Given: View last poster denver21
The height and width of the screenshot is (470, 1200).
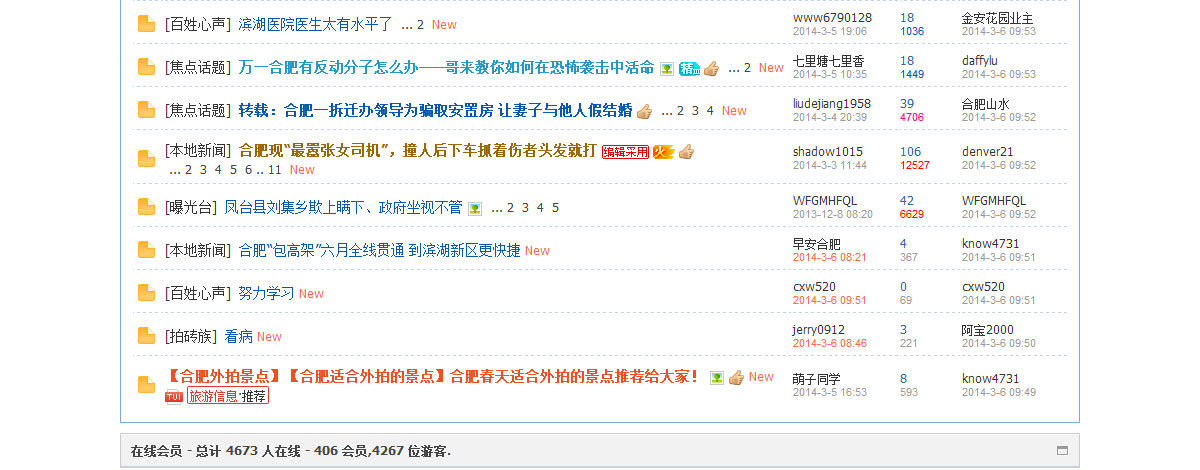Looking at the screenshot, I should pyautogui.click(x=988, y=152).
